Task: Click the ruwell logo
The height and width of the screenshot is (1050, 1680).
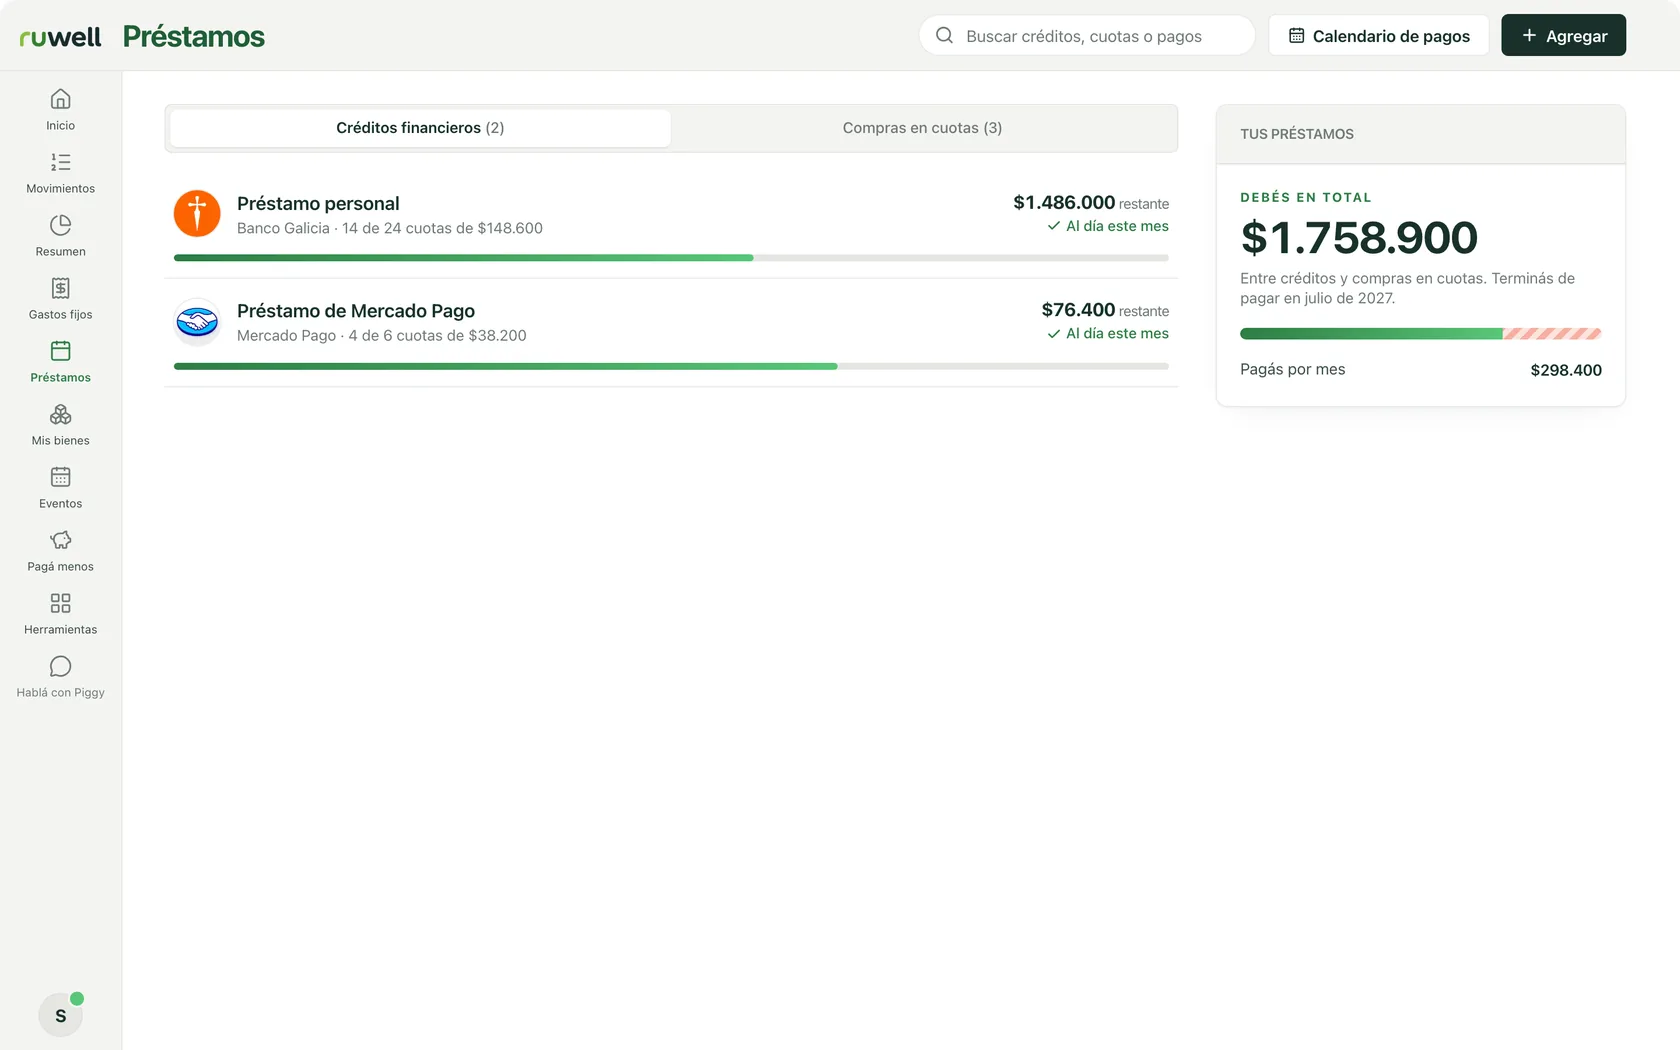Action: 60,37
